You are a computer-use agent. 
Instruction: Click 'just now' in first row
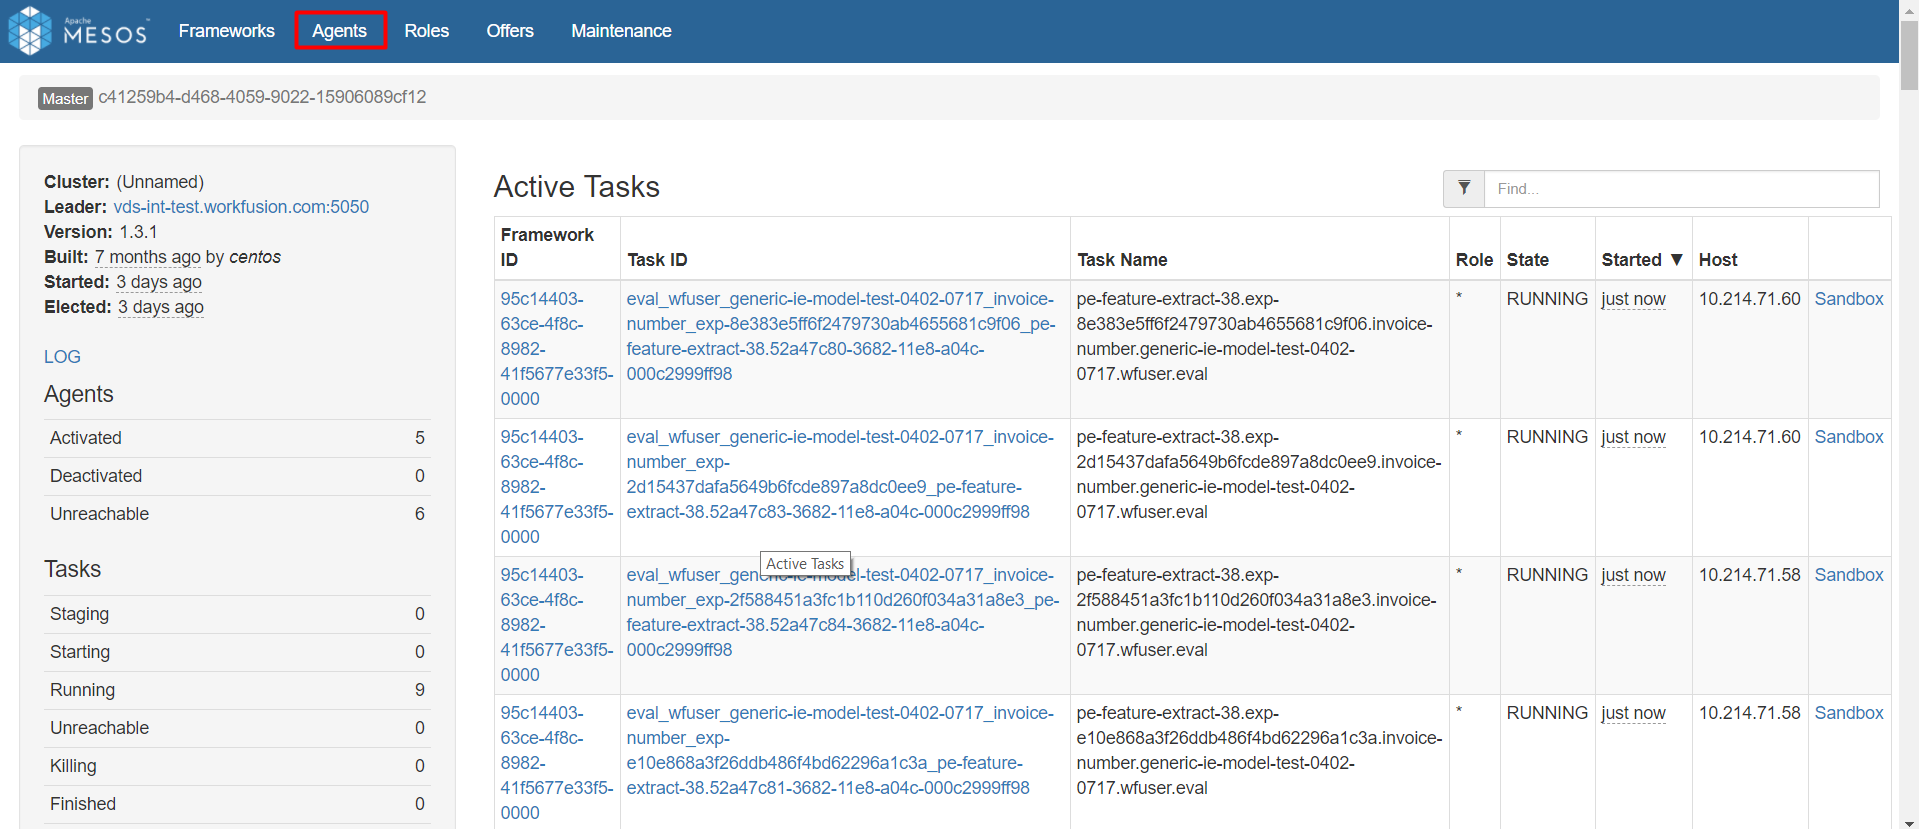1633,299
